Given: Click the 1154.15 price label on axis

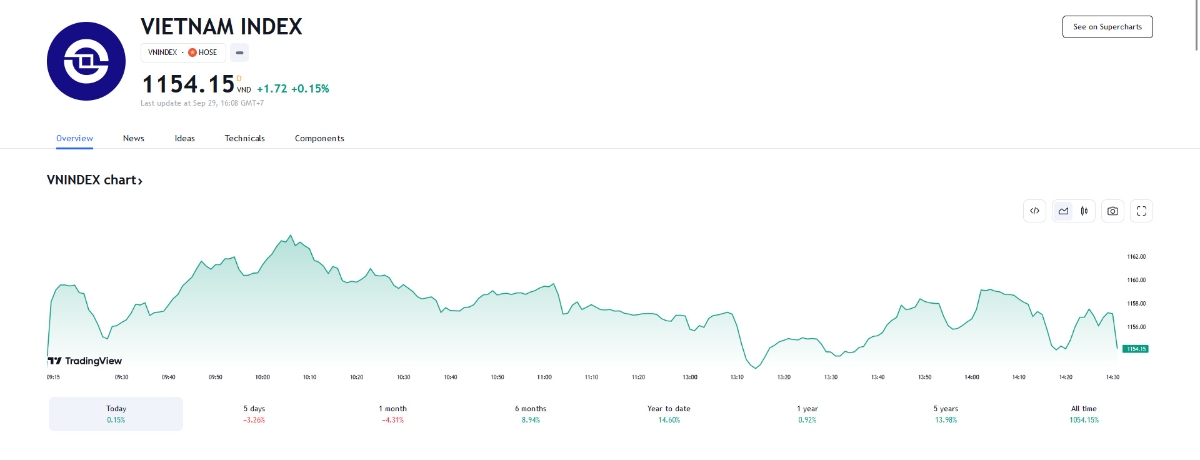Looking at the screenshot, I should pos(1135,348).
